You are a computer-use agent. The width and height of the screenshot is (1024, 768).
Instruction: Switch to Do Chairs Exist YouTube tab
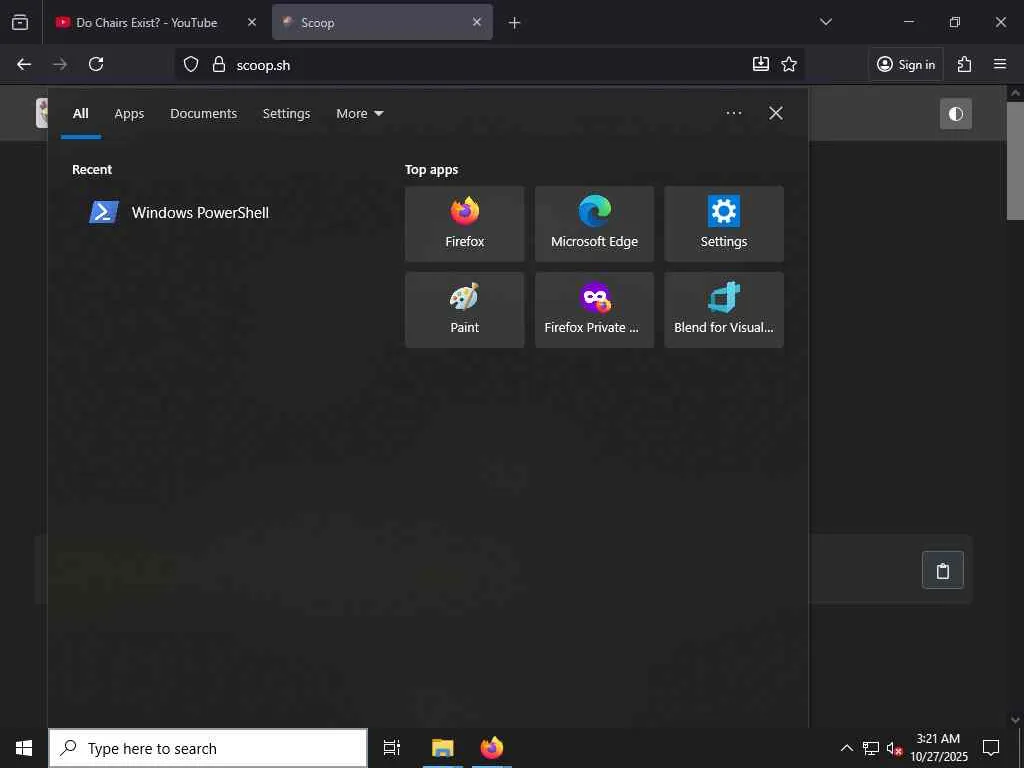[146, 22]
